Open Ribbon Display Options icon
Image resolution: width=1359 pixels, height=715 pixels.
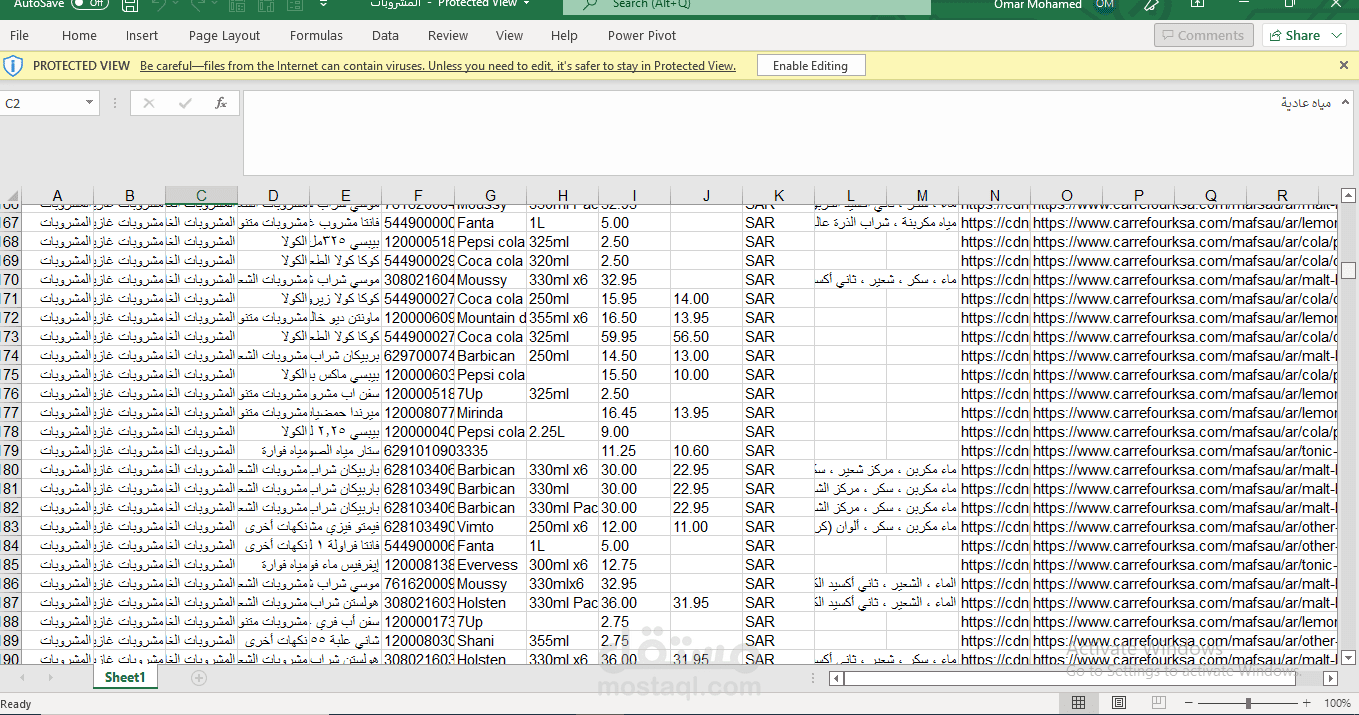point(1197,5)
